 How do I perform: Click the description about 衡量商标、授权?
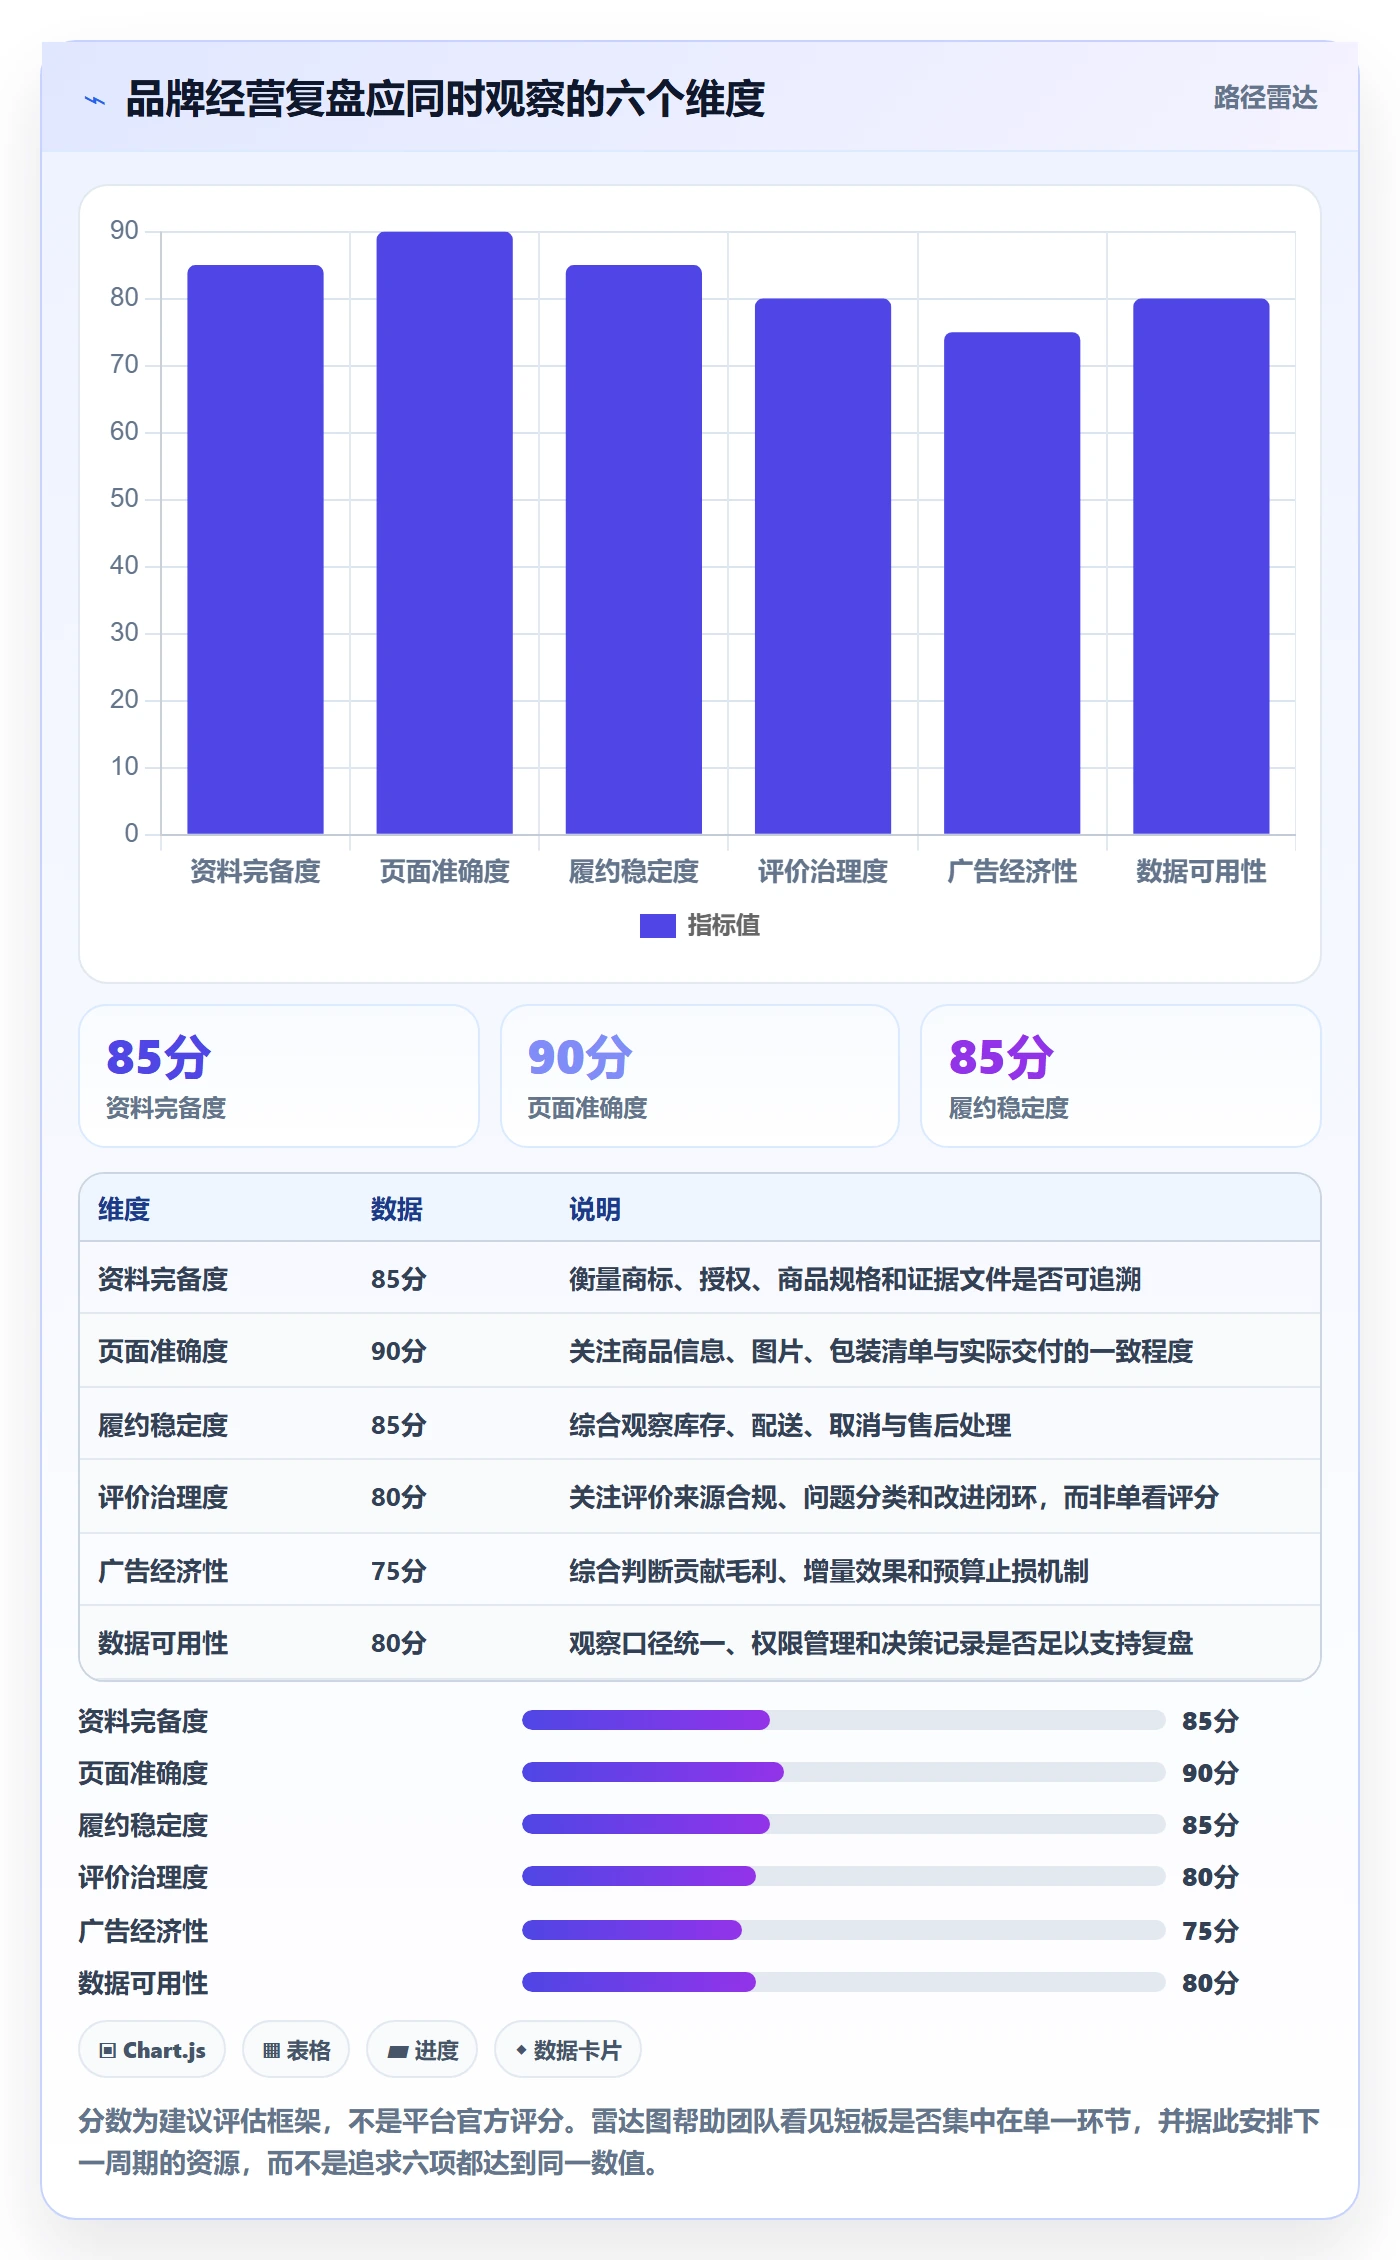pyautogui.click(x=855, y=1279)
